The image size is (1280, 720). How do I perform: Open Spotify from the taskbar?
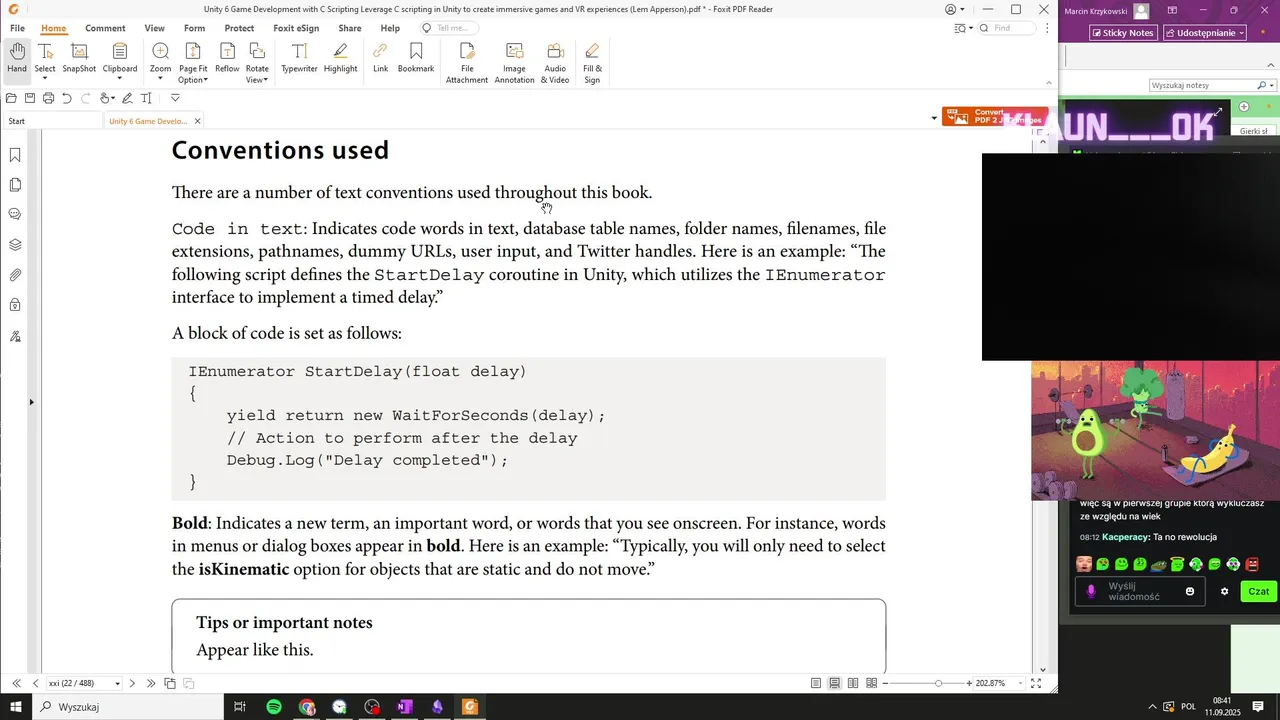[274, 707]
